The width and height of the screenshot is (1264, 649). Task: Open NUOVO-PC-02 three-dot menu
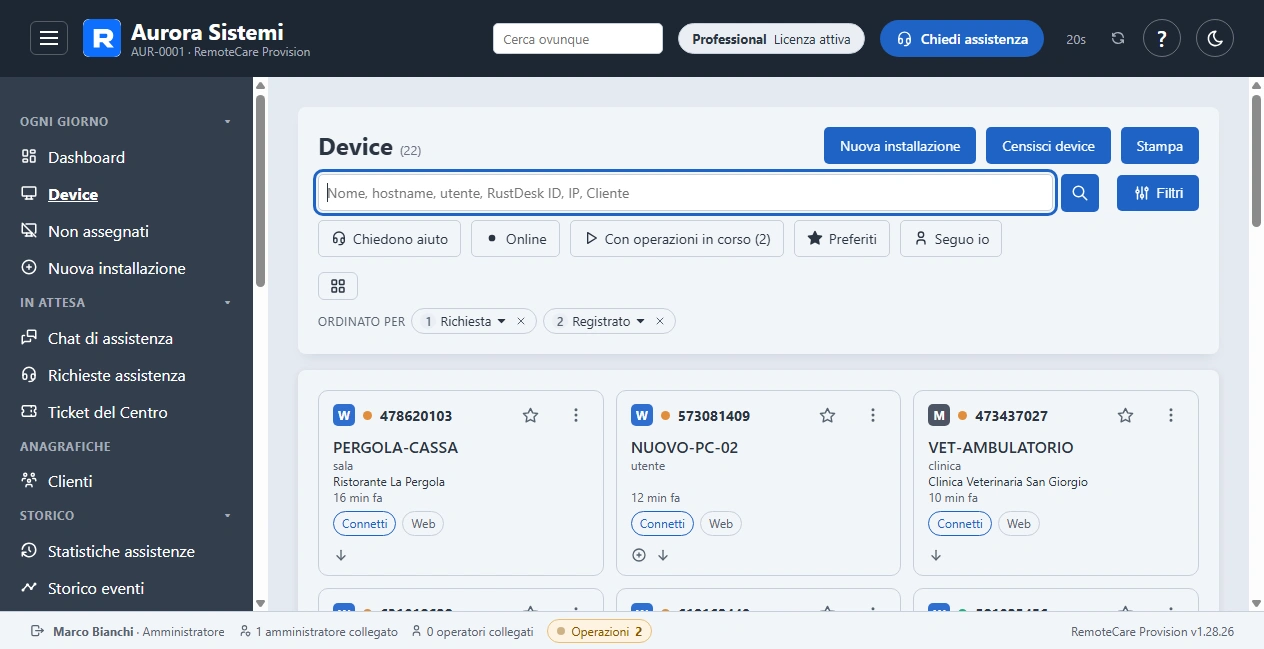pos(873,415)
